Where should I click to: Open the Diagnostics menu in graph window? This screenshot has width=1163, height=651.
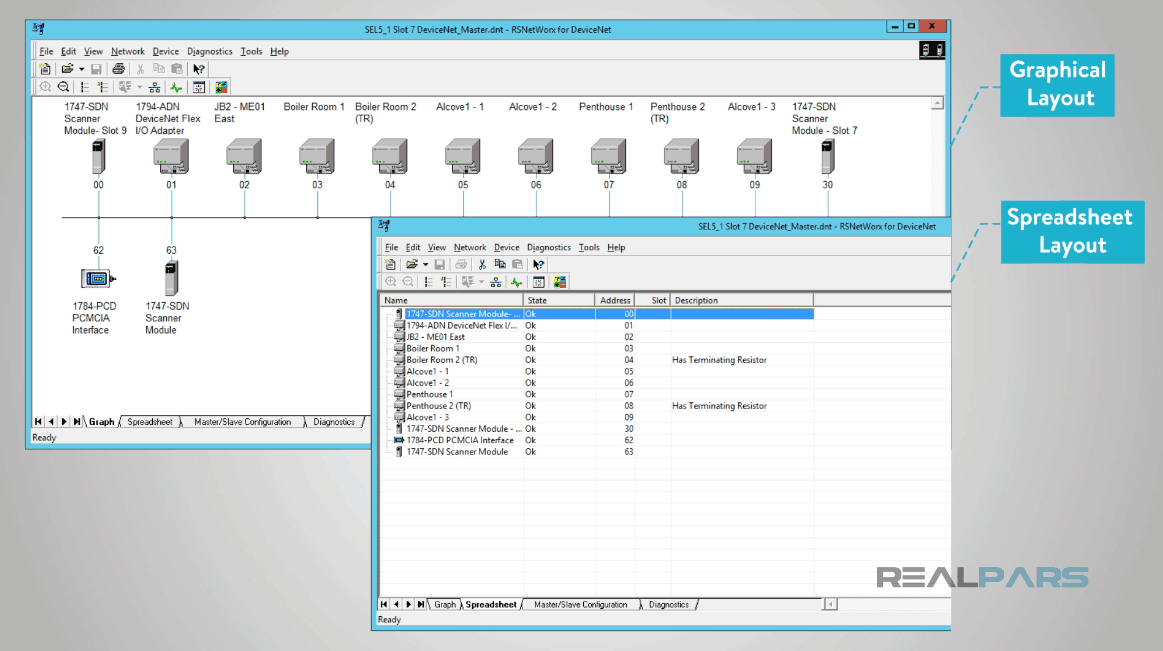(x=210, y=51)
